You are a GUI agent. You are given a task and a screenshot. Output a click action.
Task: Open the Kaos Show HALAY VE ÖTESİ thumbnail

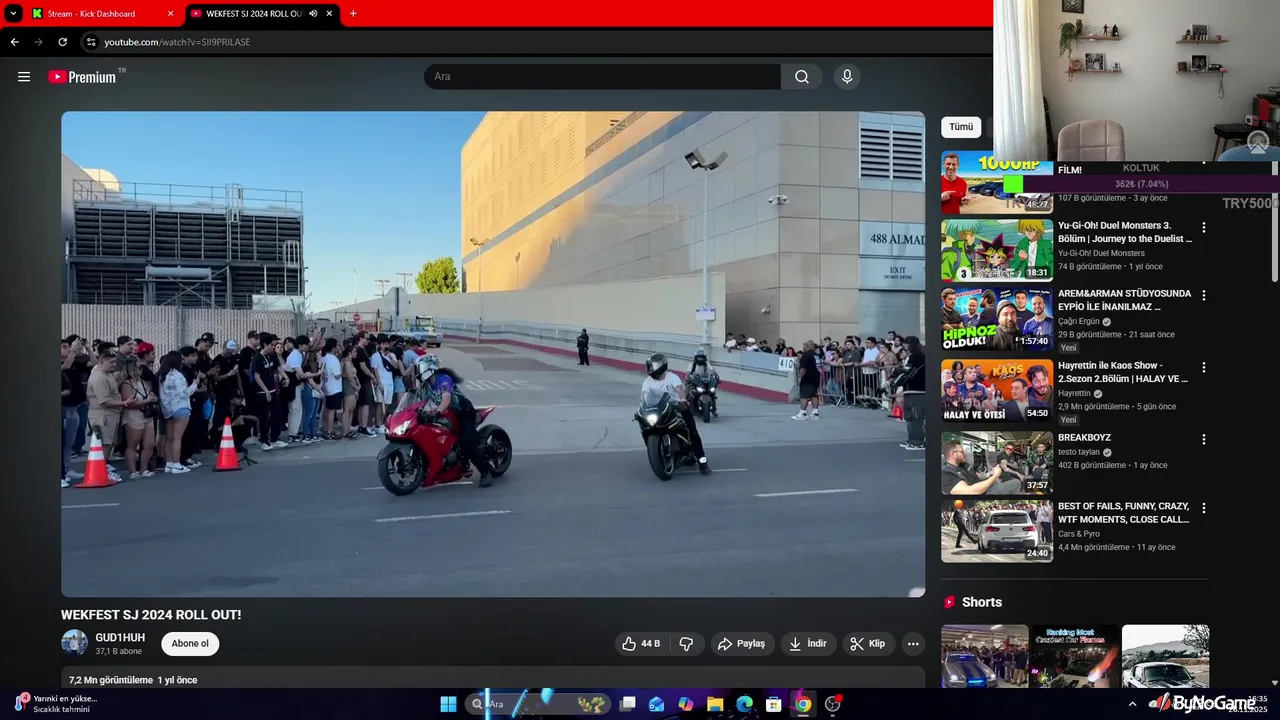997,390
